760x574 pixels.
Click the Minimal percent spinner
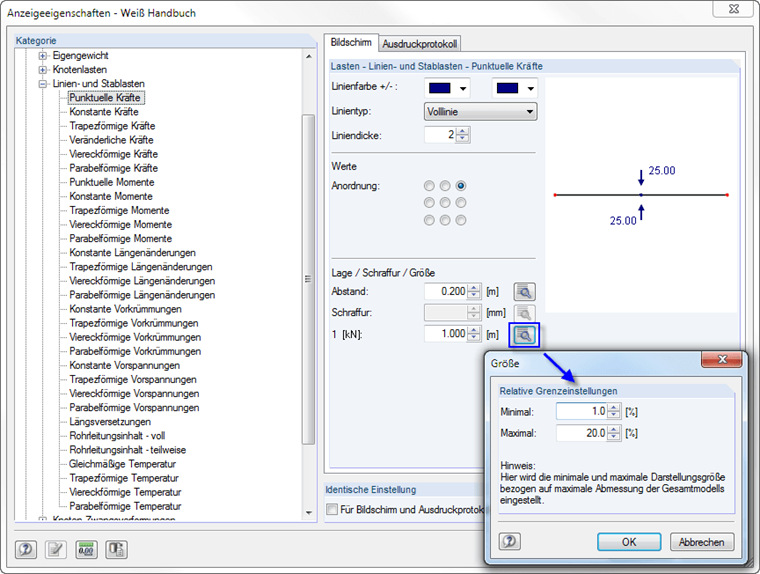pos(614,412)
